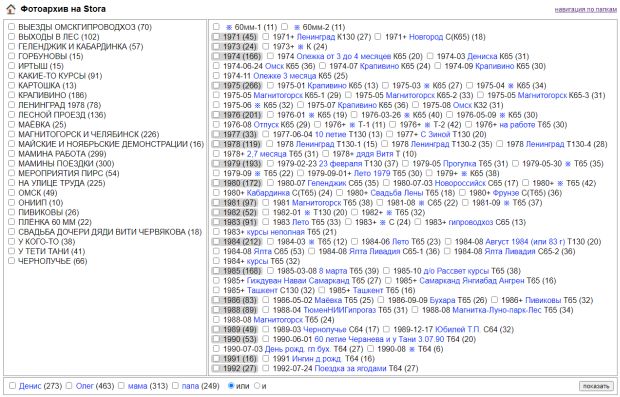Check the 1992 (27) year checkbox
620x397 pixels.
click(216, 369)
